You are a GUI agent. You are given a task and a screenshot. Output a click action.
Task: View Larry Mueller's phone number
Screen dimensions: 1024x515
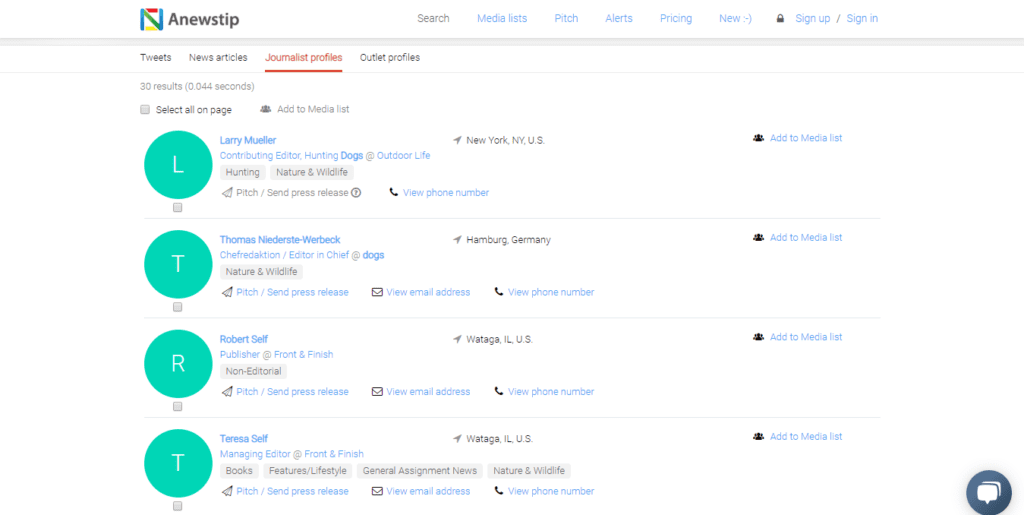(x=446, y=193)
